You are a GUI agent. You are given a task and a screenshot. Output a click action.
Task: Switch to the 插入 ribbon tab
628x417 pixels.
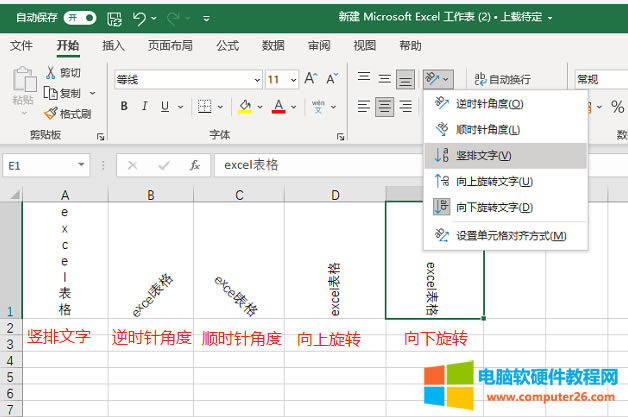tap(114, 45)
